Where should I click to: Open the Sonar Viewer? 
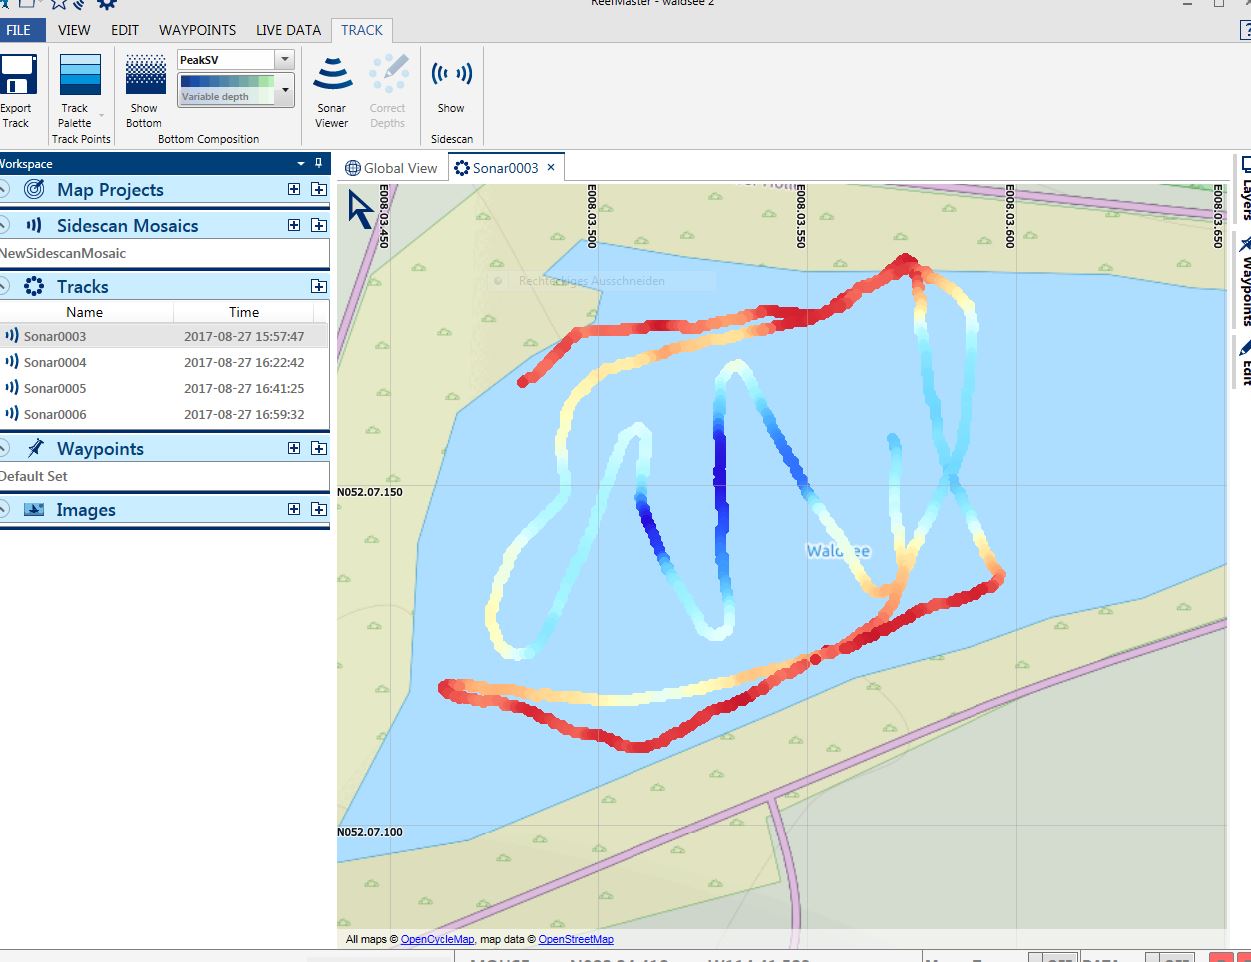pos(332,75)
